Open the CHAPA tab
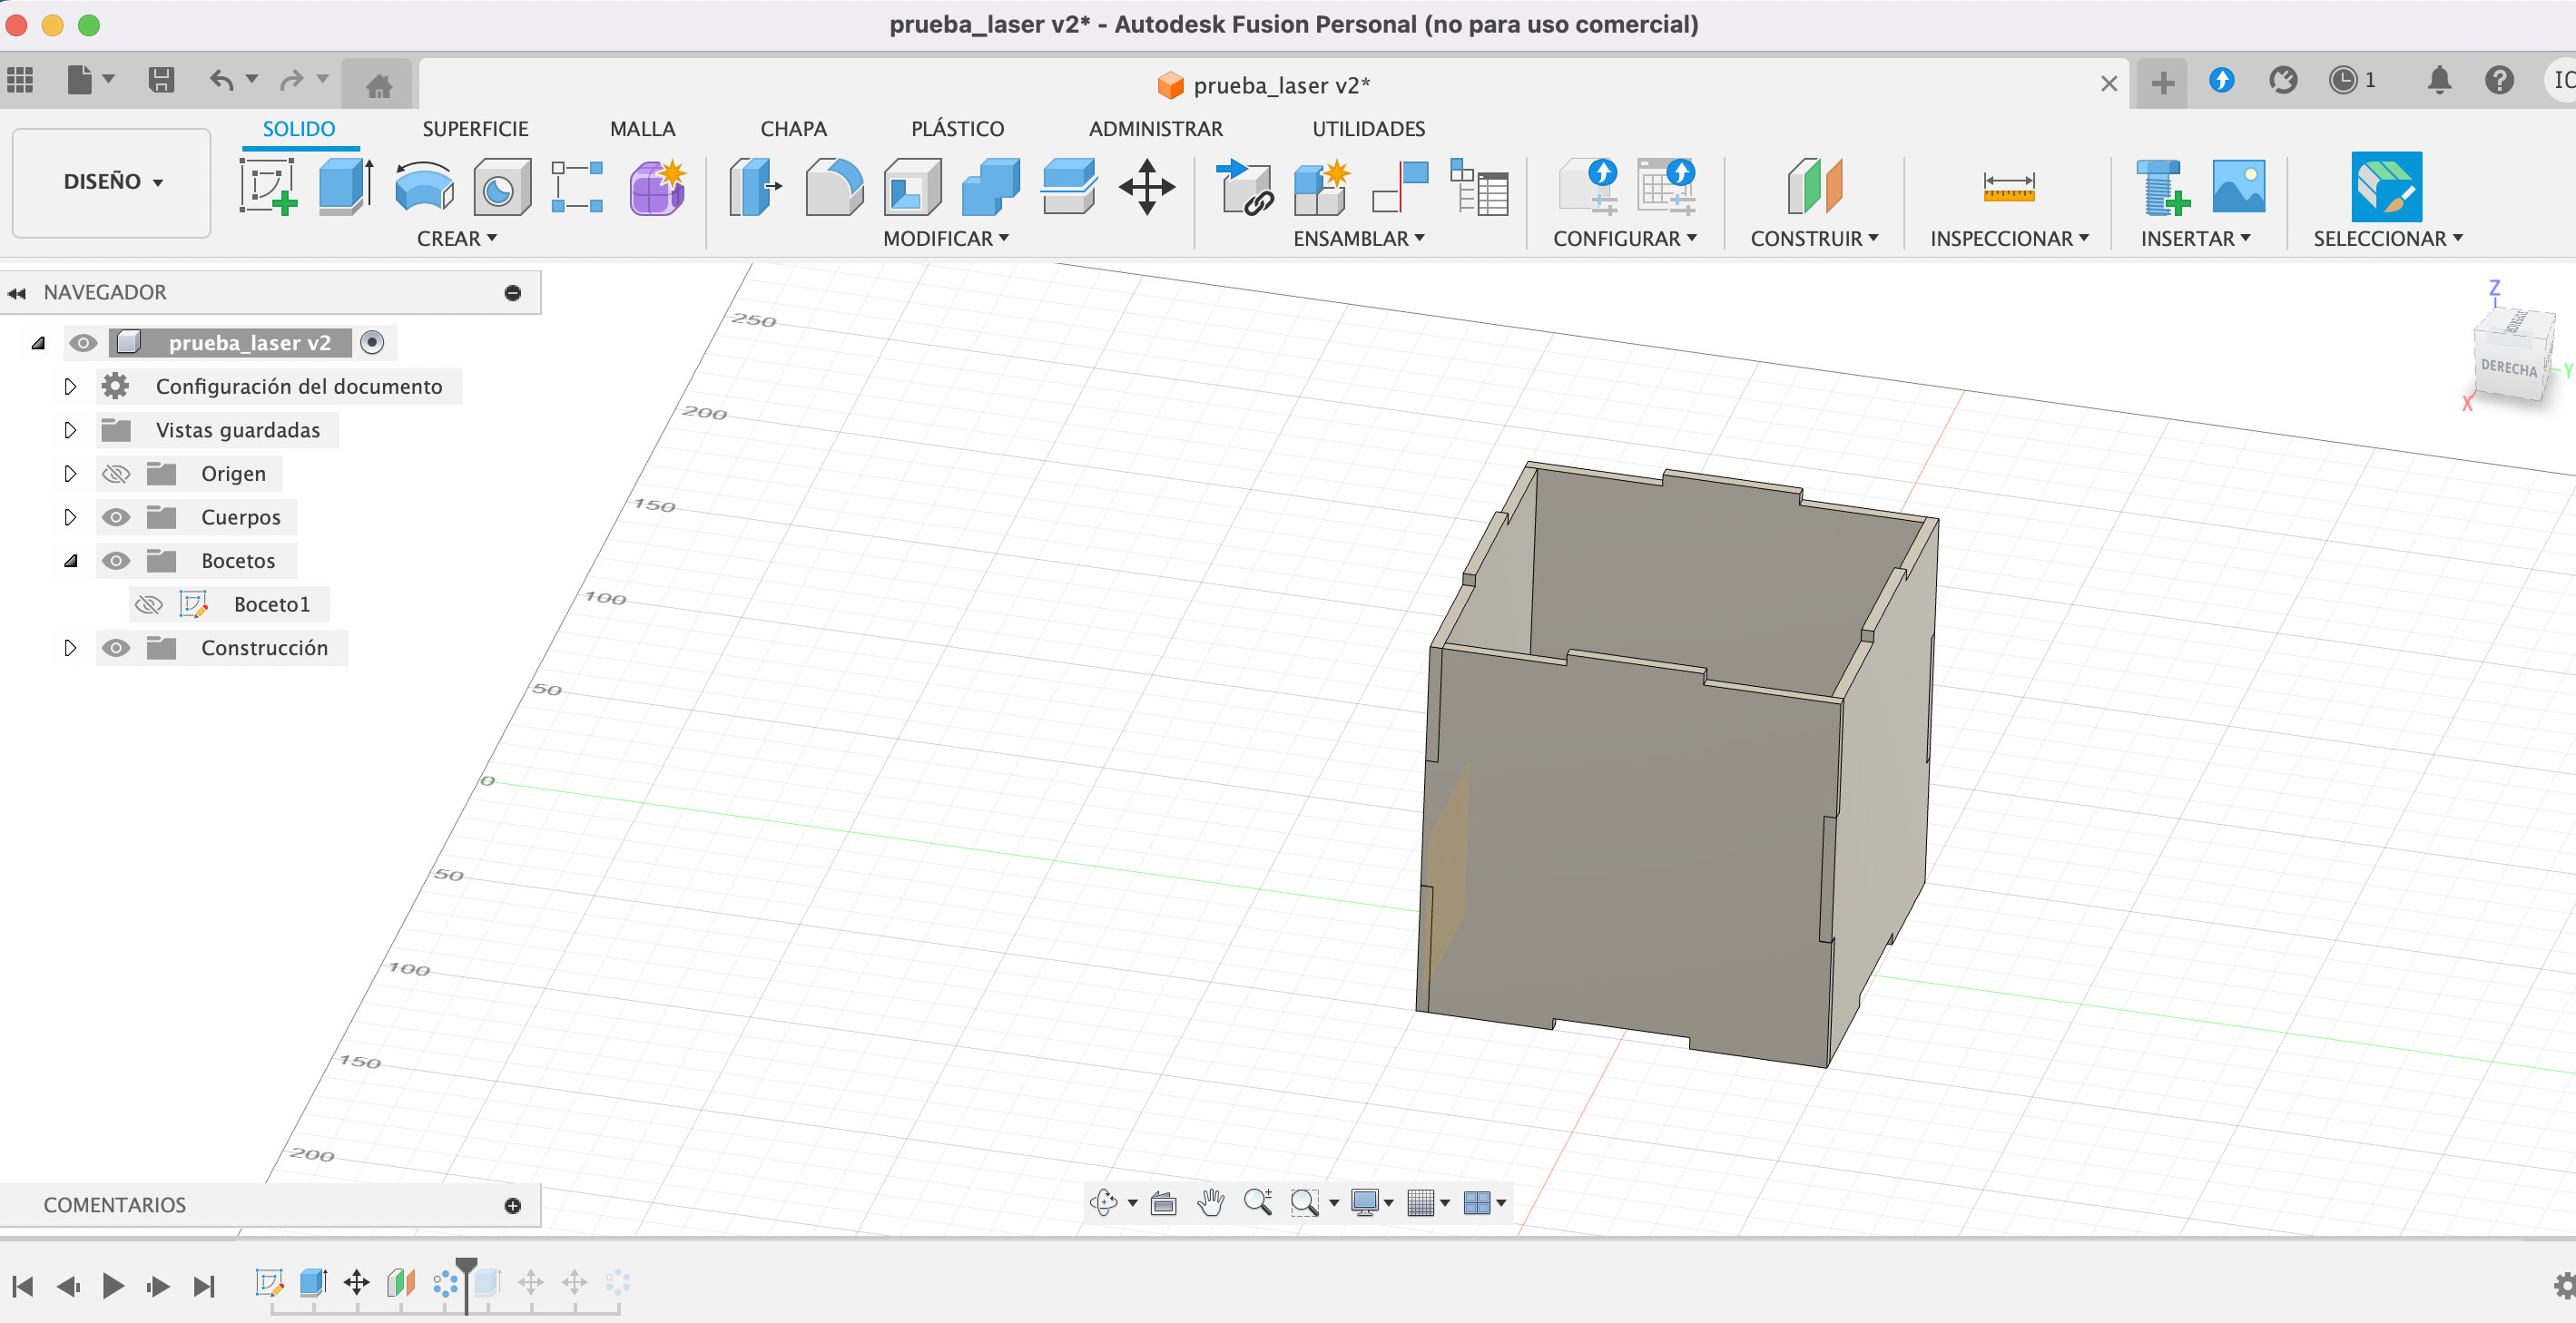 pyautogui.click(x=793, y=129)
